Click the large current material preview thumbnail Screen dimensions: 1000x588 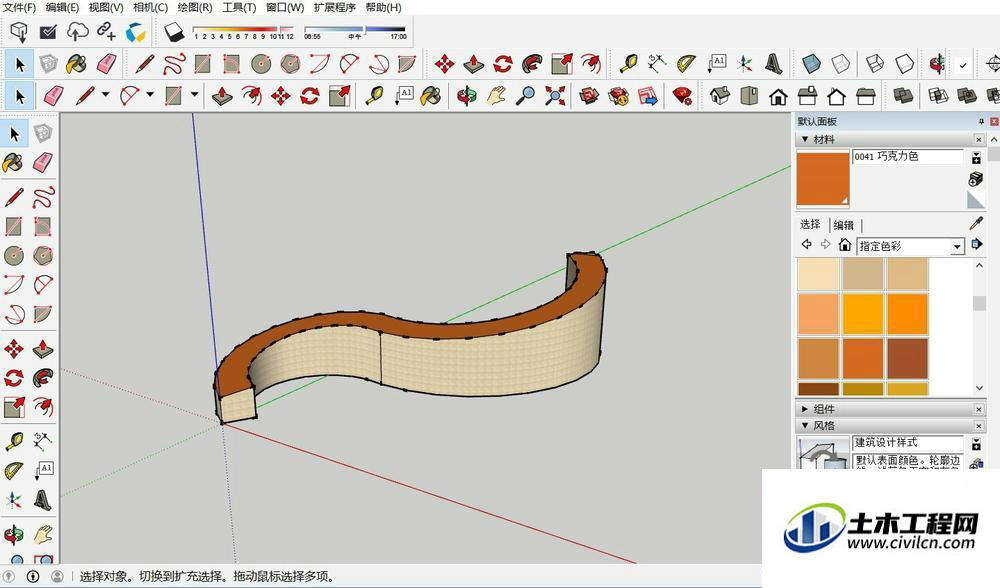pyautogui.click(x=823, y=179)
